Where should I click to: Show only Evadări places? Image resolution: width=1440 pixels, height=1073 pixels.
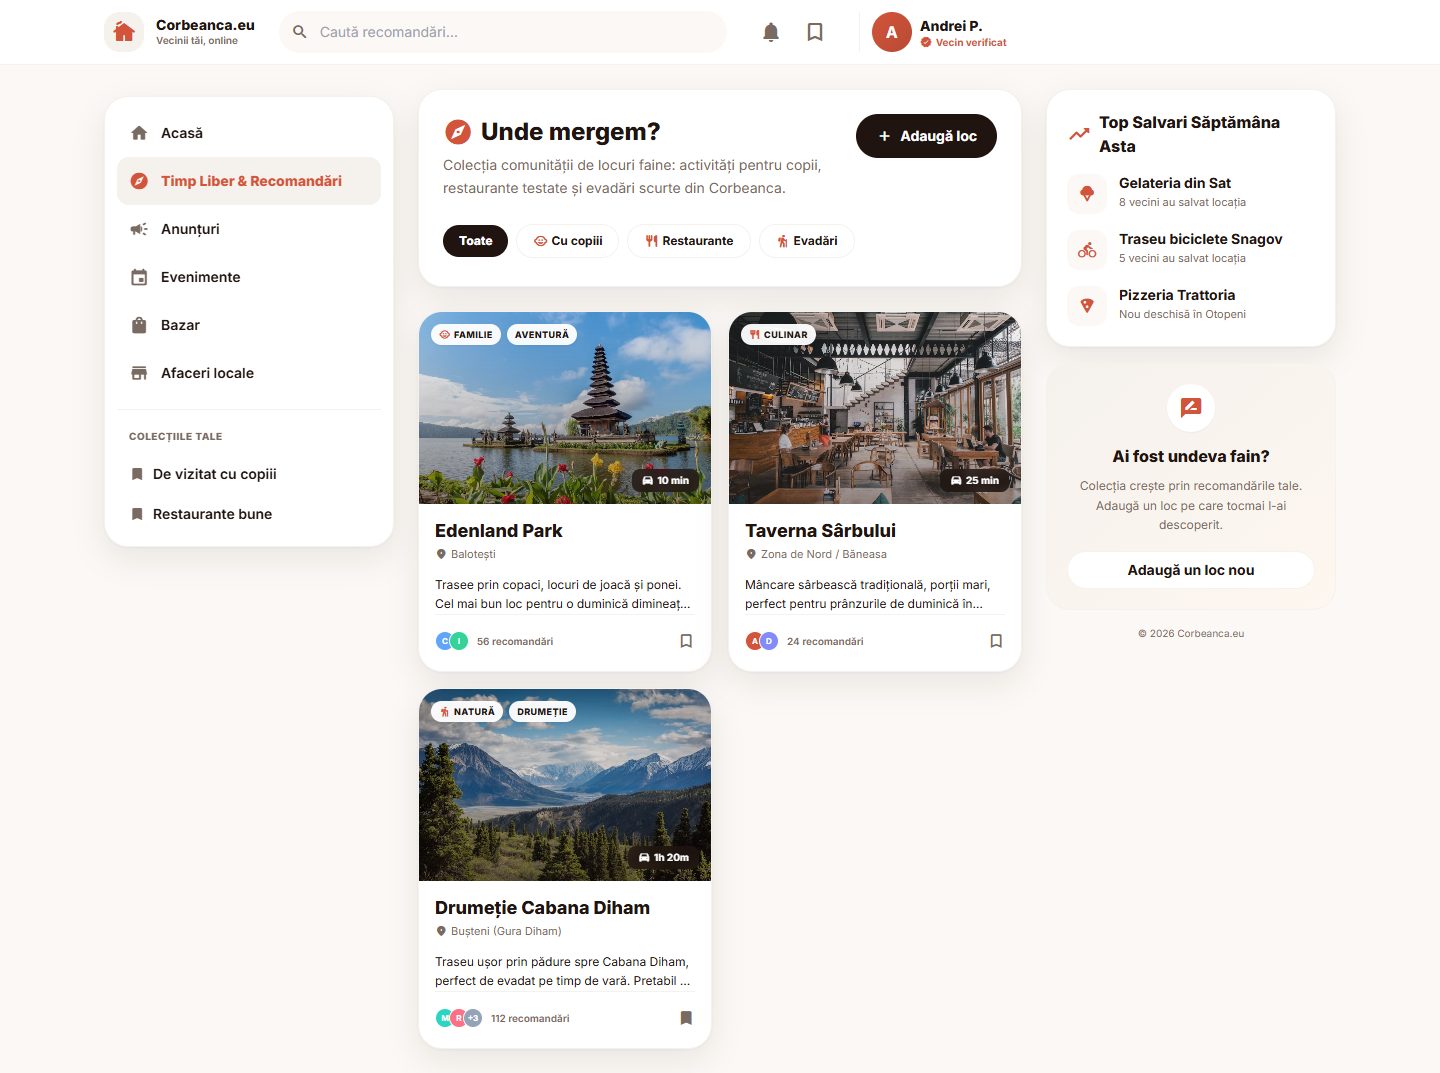click(x=807, y=241)
